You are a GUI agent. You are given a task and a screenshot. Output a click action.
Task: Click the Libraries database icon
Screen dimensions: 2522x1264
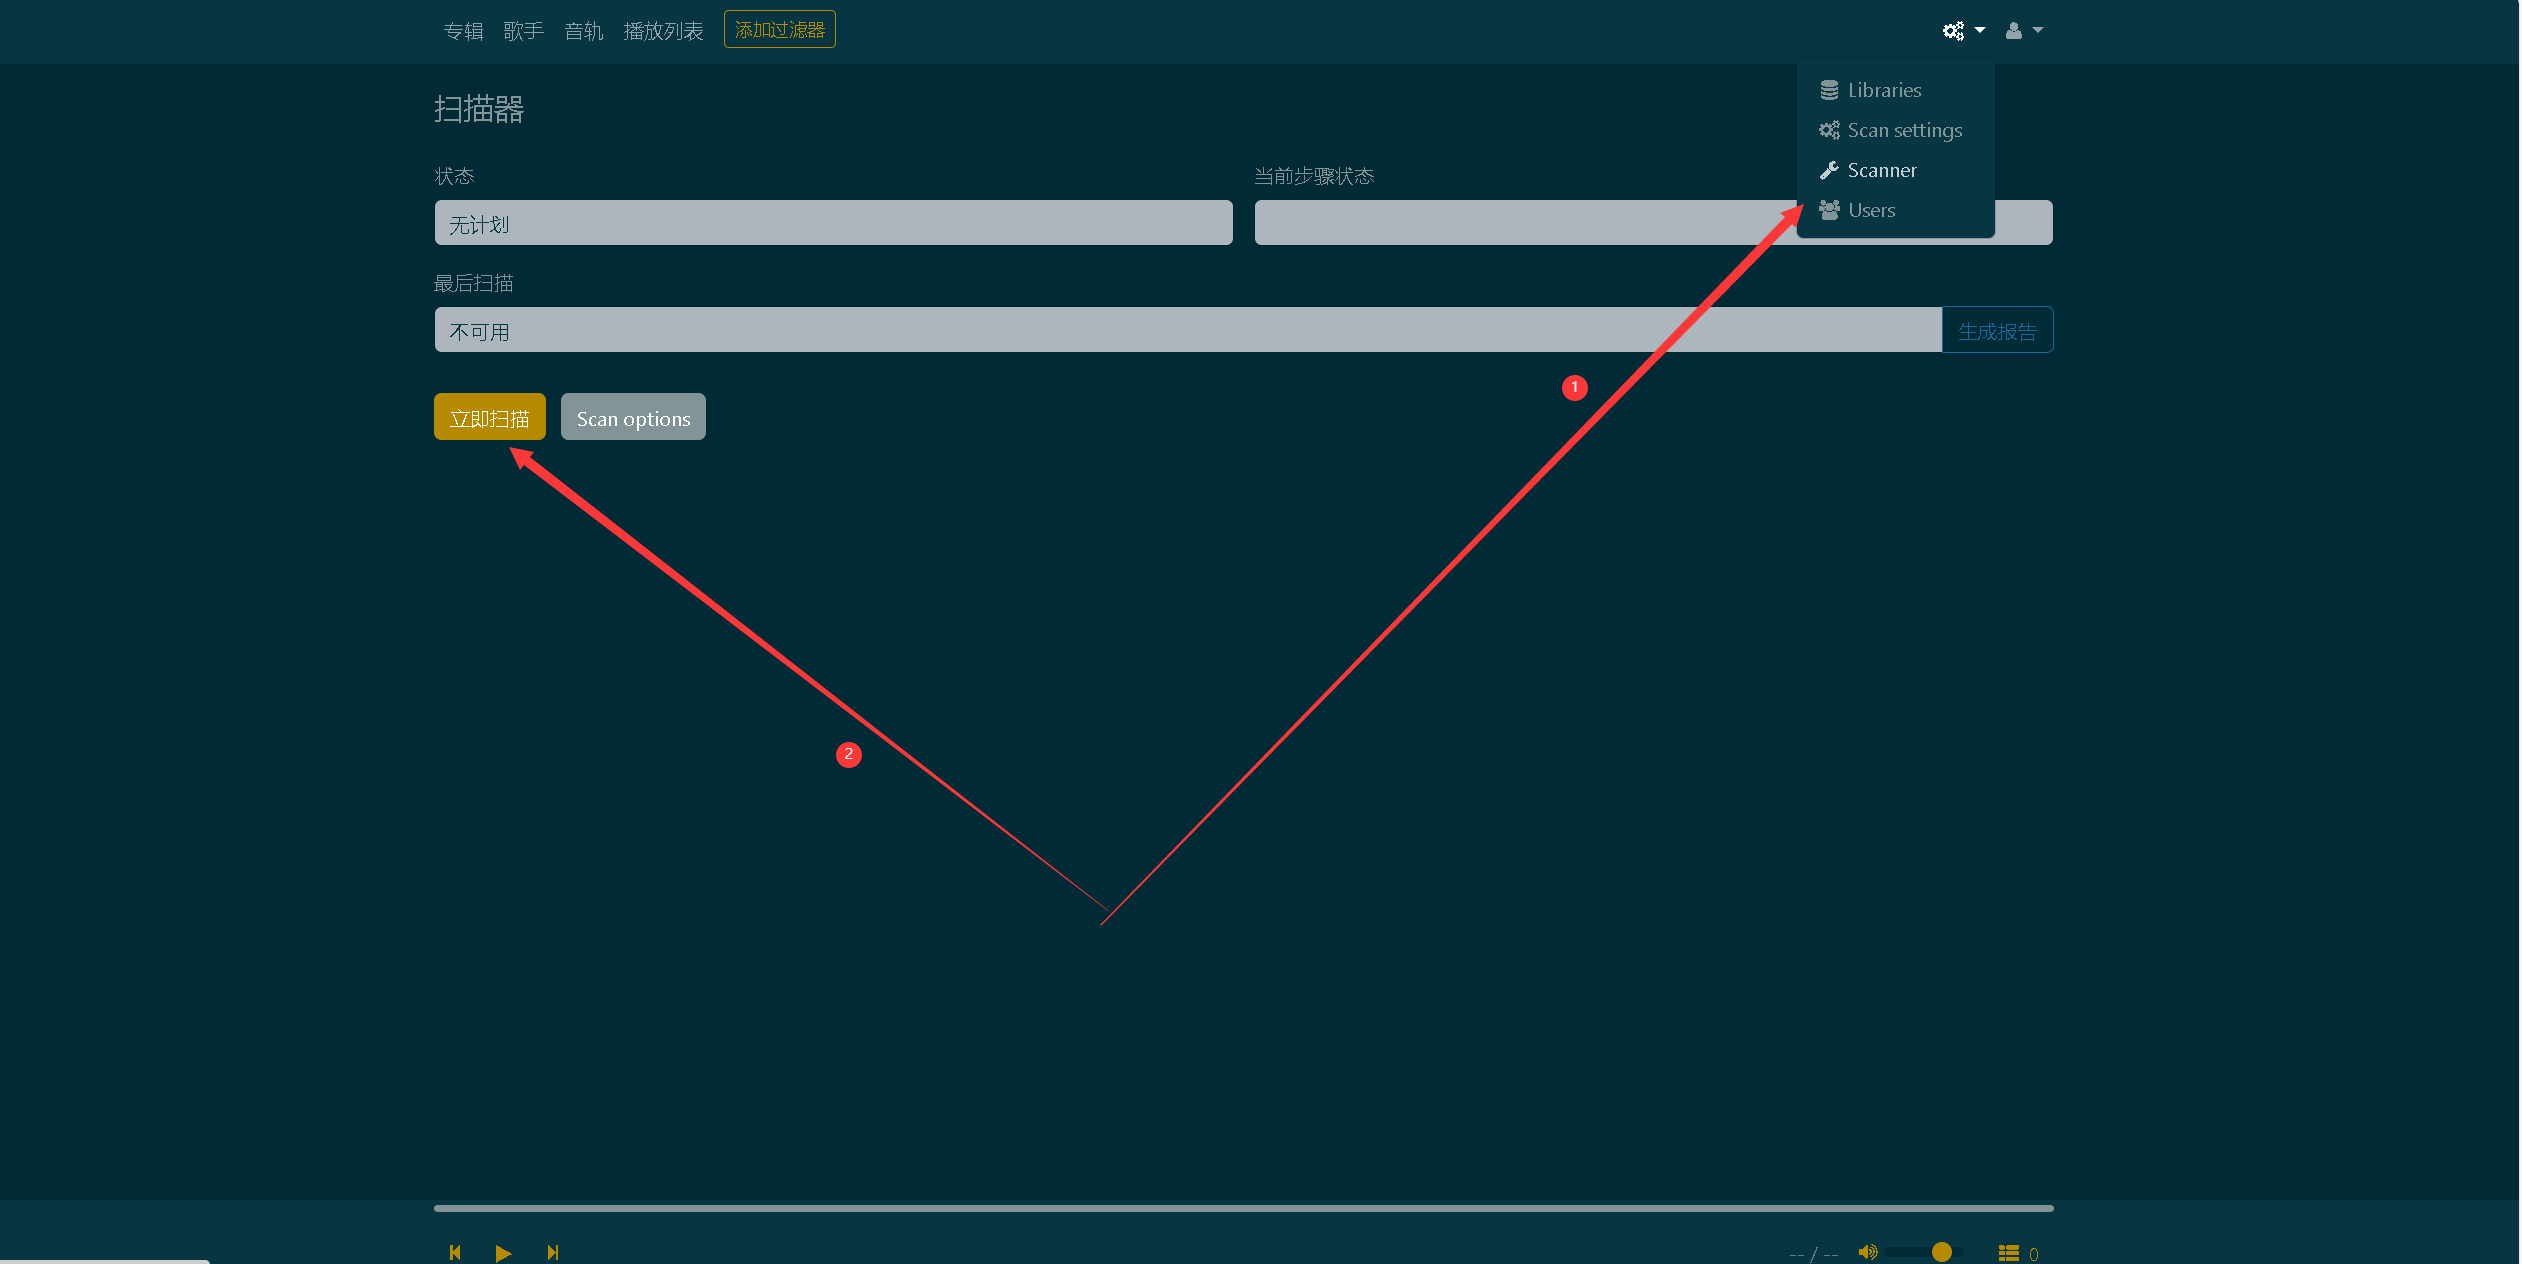(1829, 90)
